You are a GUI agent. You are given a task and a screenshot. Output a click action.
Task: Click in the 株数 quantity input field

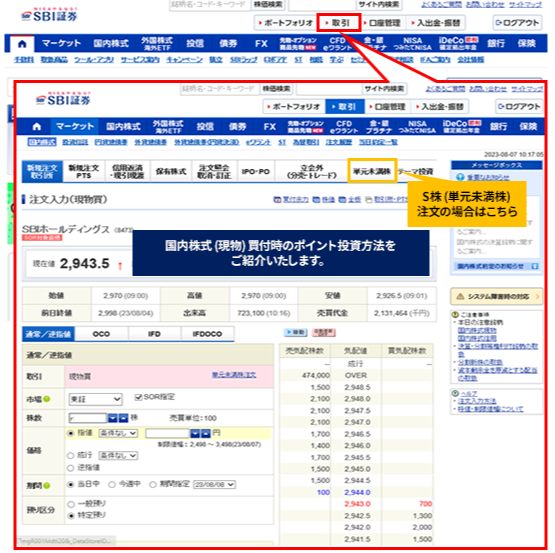(x=87, y=418)
